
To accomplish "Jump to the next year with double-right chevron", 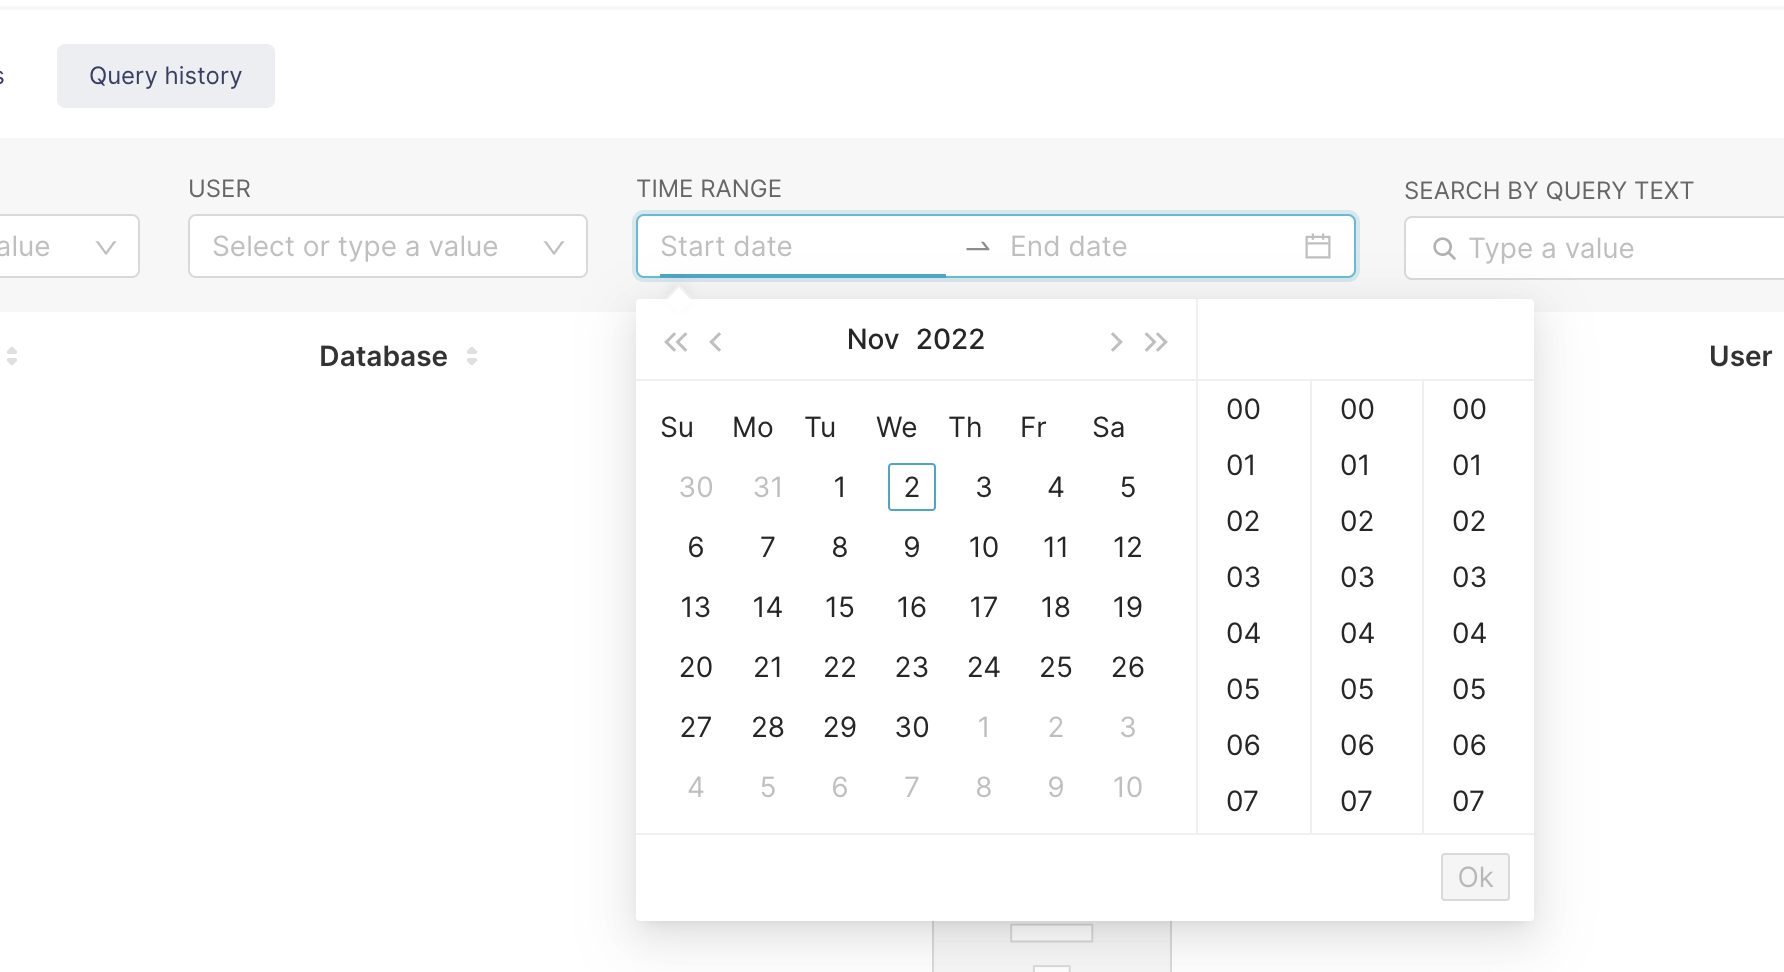I will (1157, 341).
